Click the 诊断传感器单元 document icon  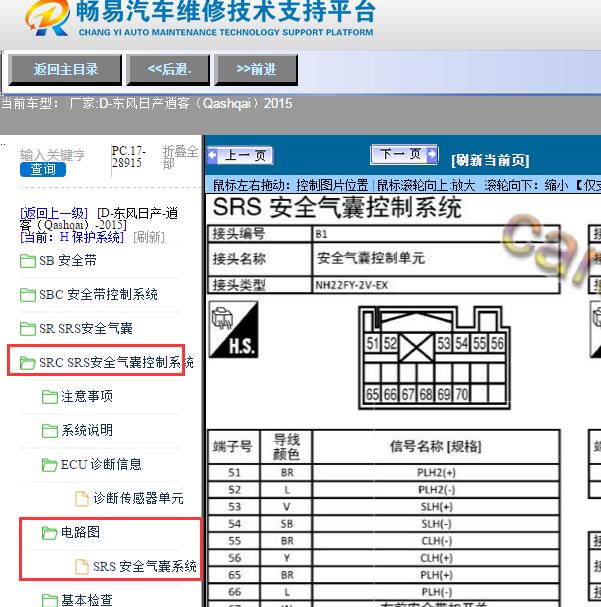[82, 499]
